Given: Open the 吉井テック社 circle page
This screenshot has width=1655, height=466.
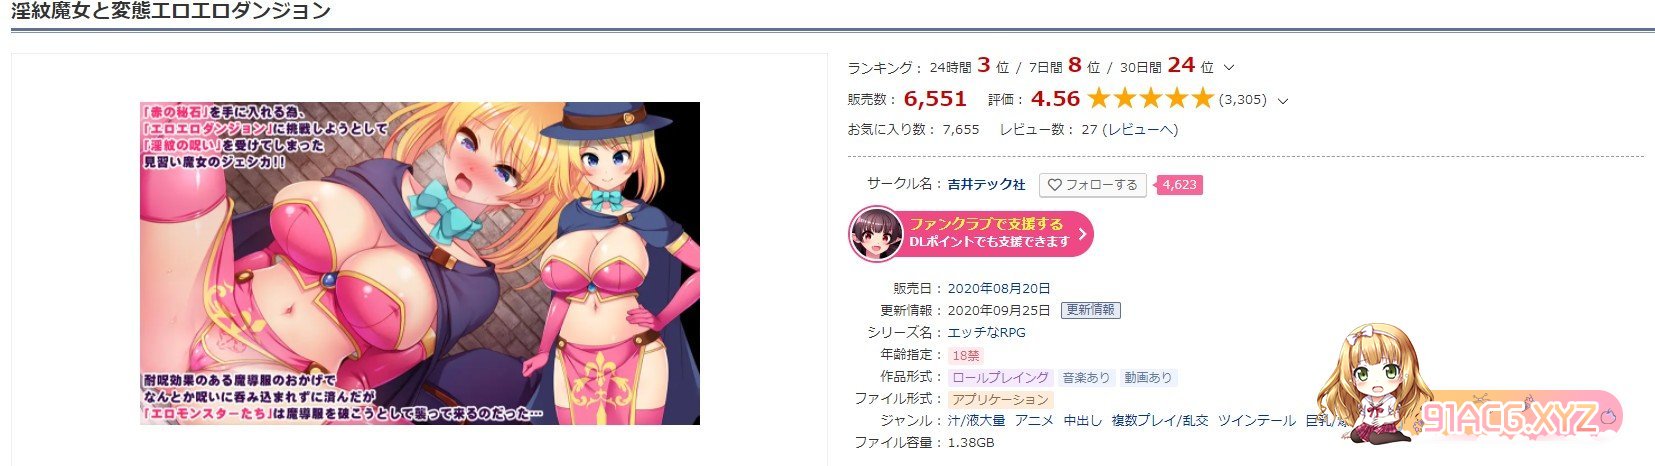Looking at the screenshot, I should [x=986, y=185].
